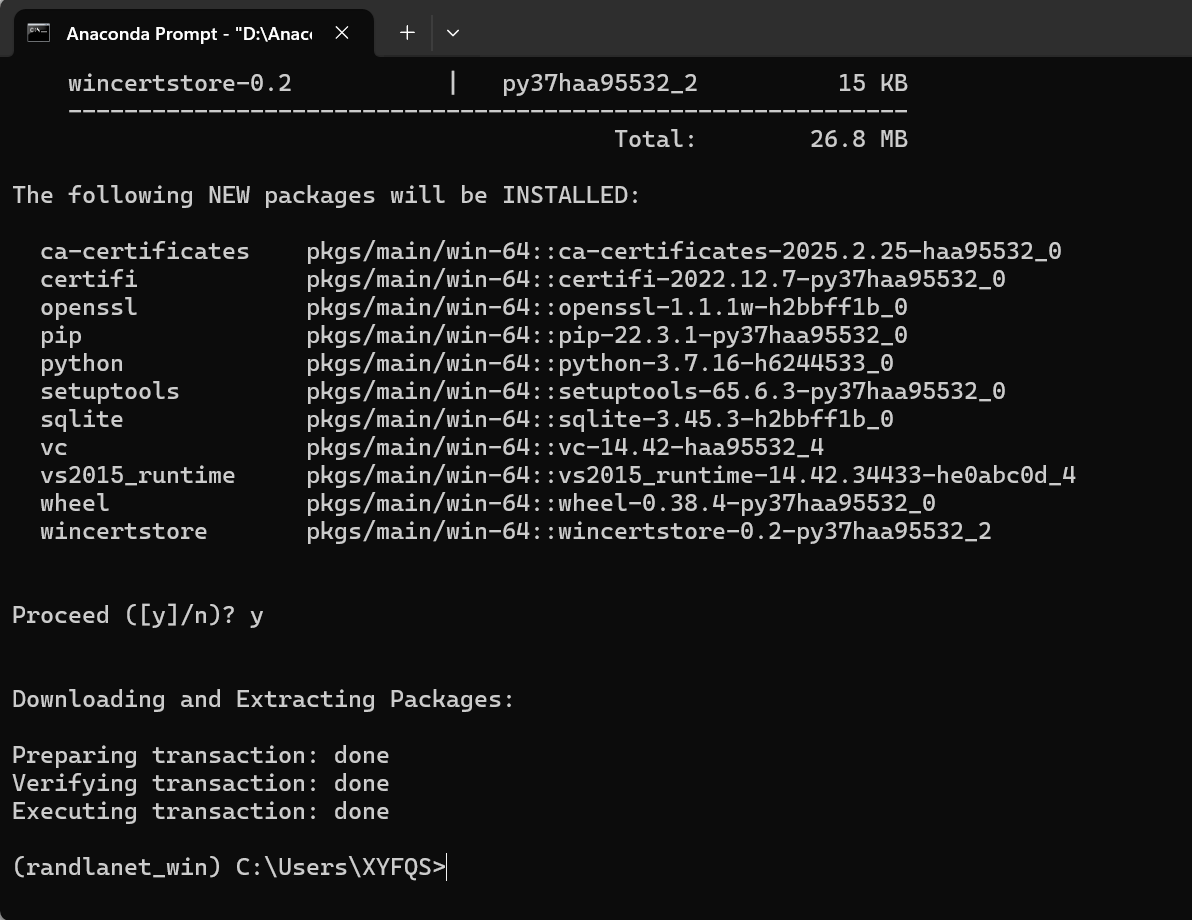Click the 'Preparing transaction: done' line
1192x920 pixels.
[200, 755]
